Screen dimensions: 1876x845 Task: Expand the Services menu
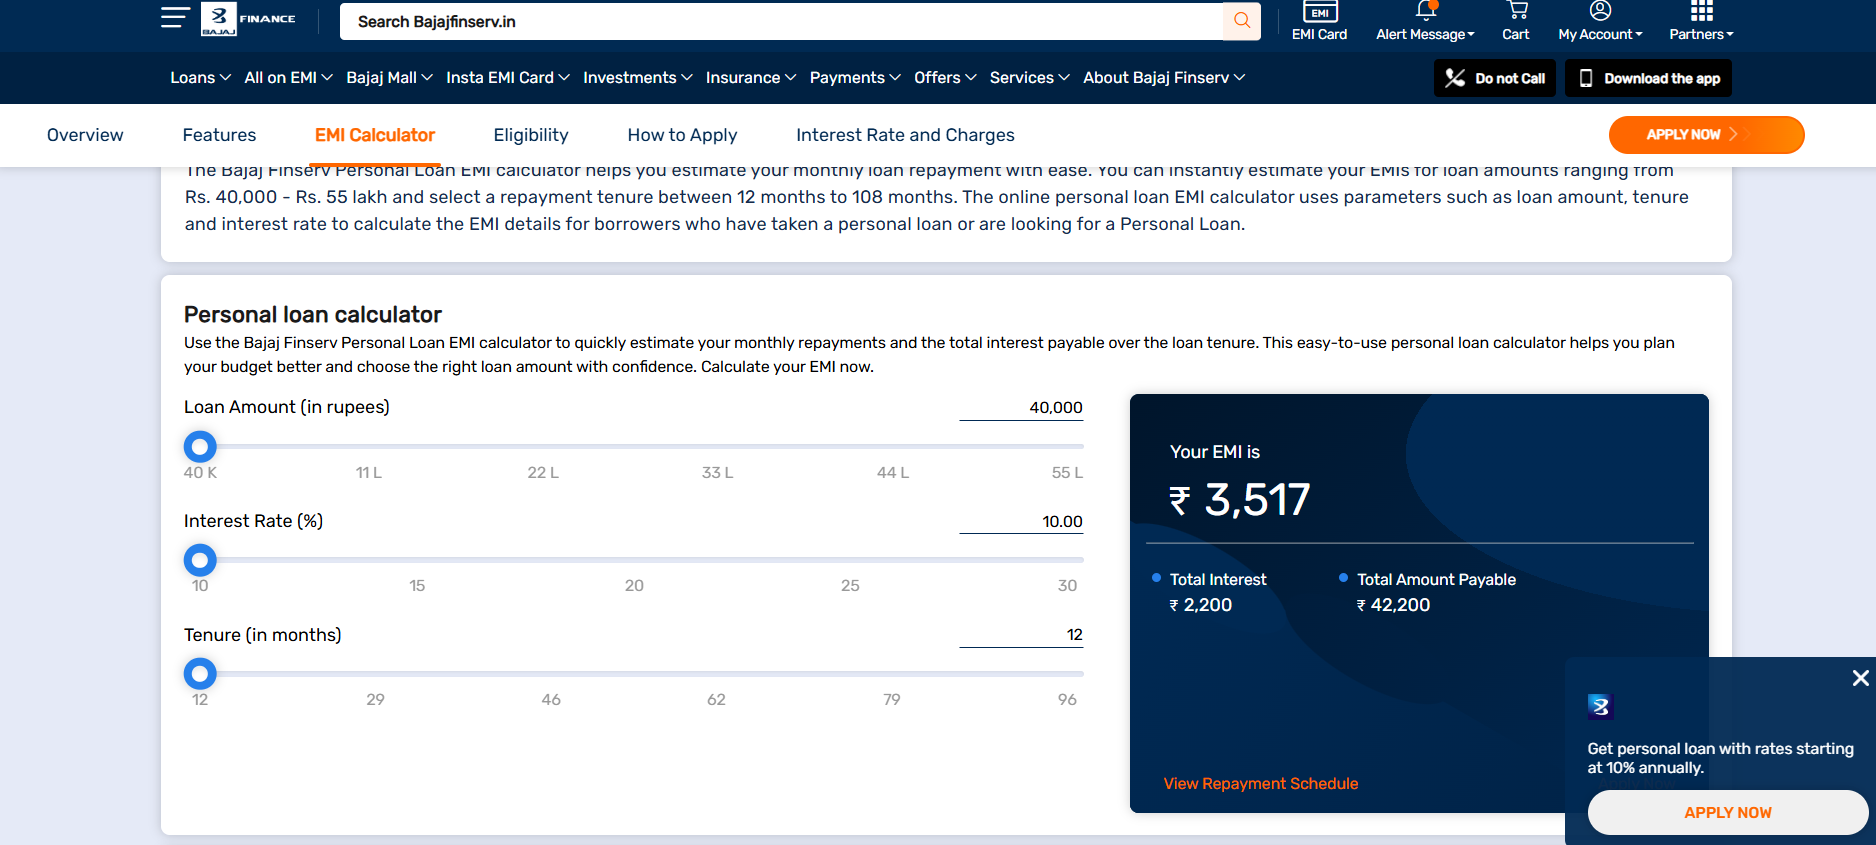pos(1030,78)
